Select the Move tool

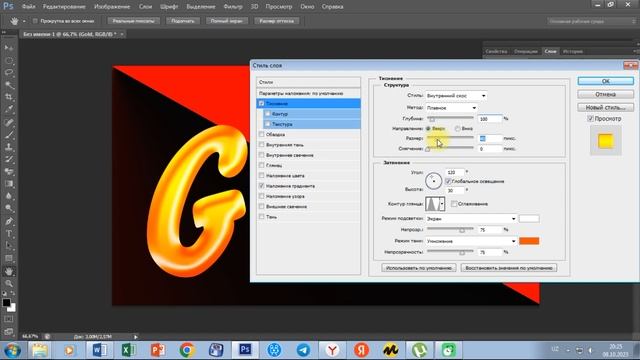[9, 48]
